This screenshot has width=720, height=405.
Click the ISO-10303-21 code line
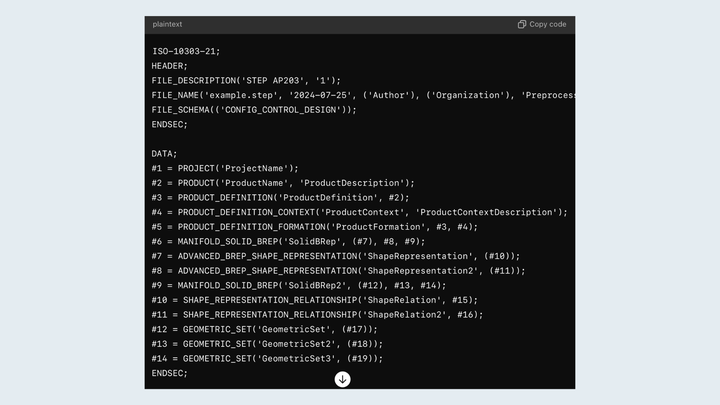point(186,51)
